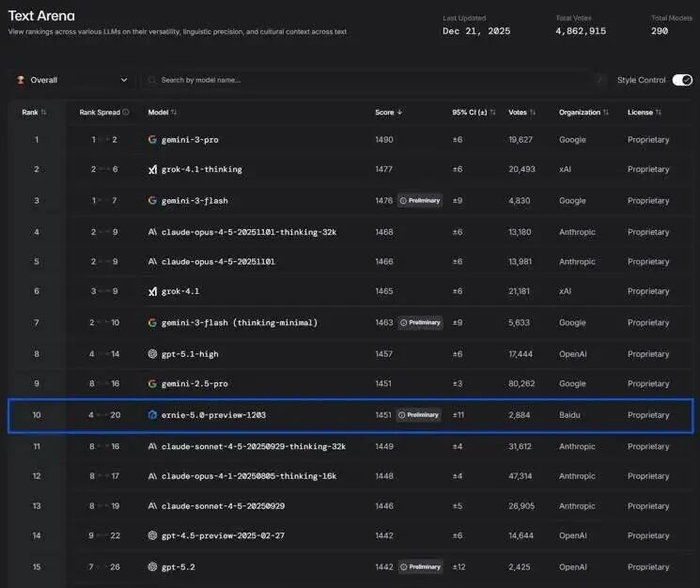Open the gpt-4.5-preview-2025-02-27 model name
Screen dimensions: 700x588
[x=223, y=535]
